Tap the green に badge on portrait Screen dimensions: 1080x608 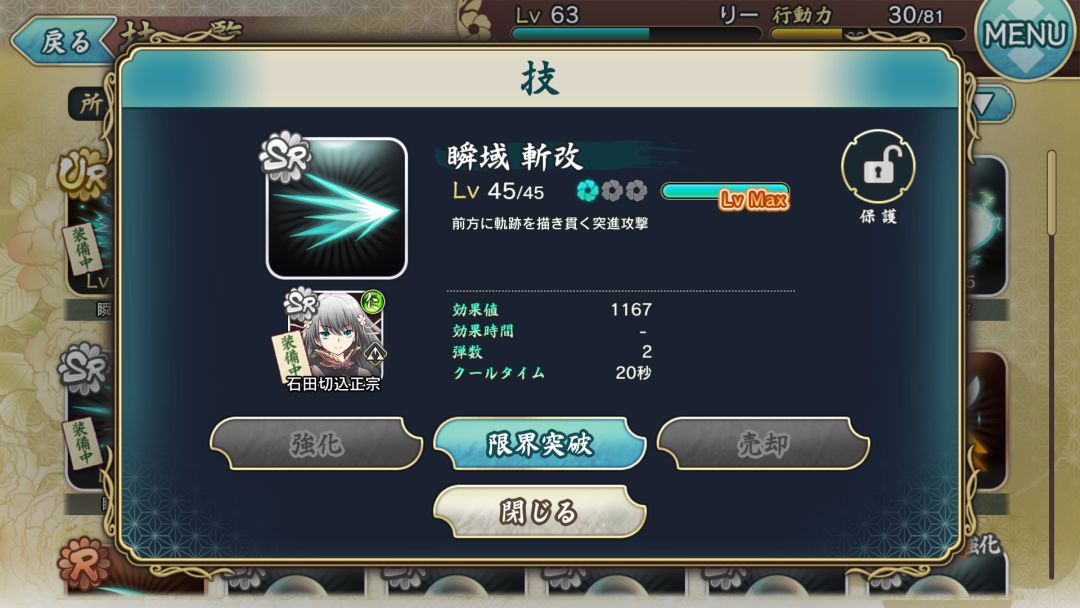tap(373, 302)
